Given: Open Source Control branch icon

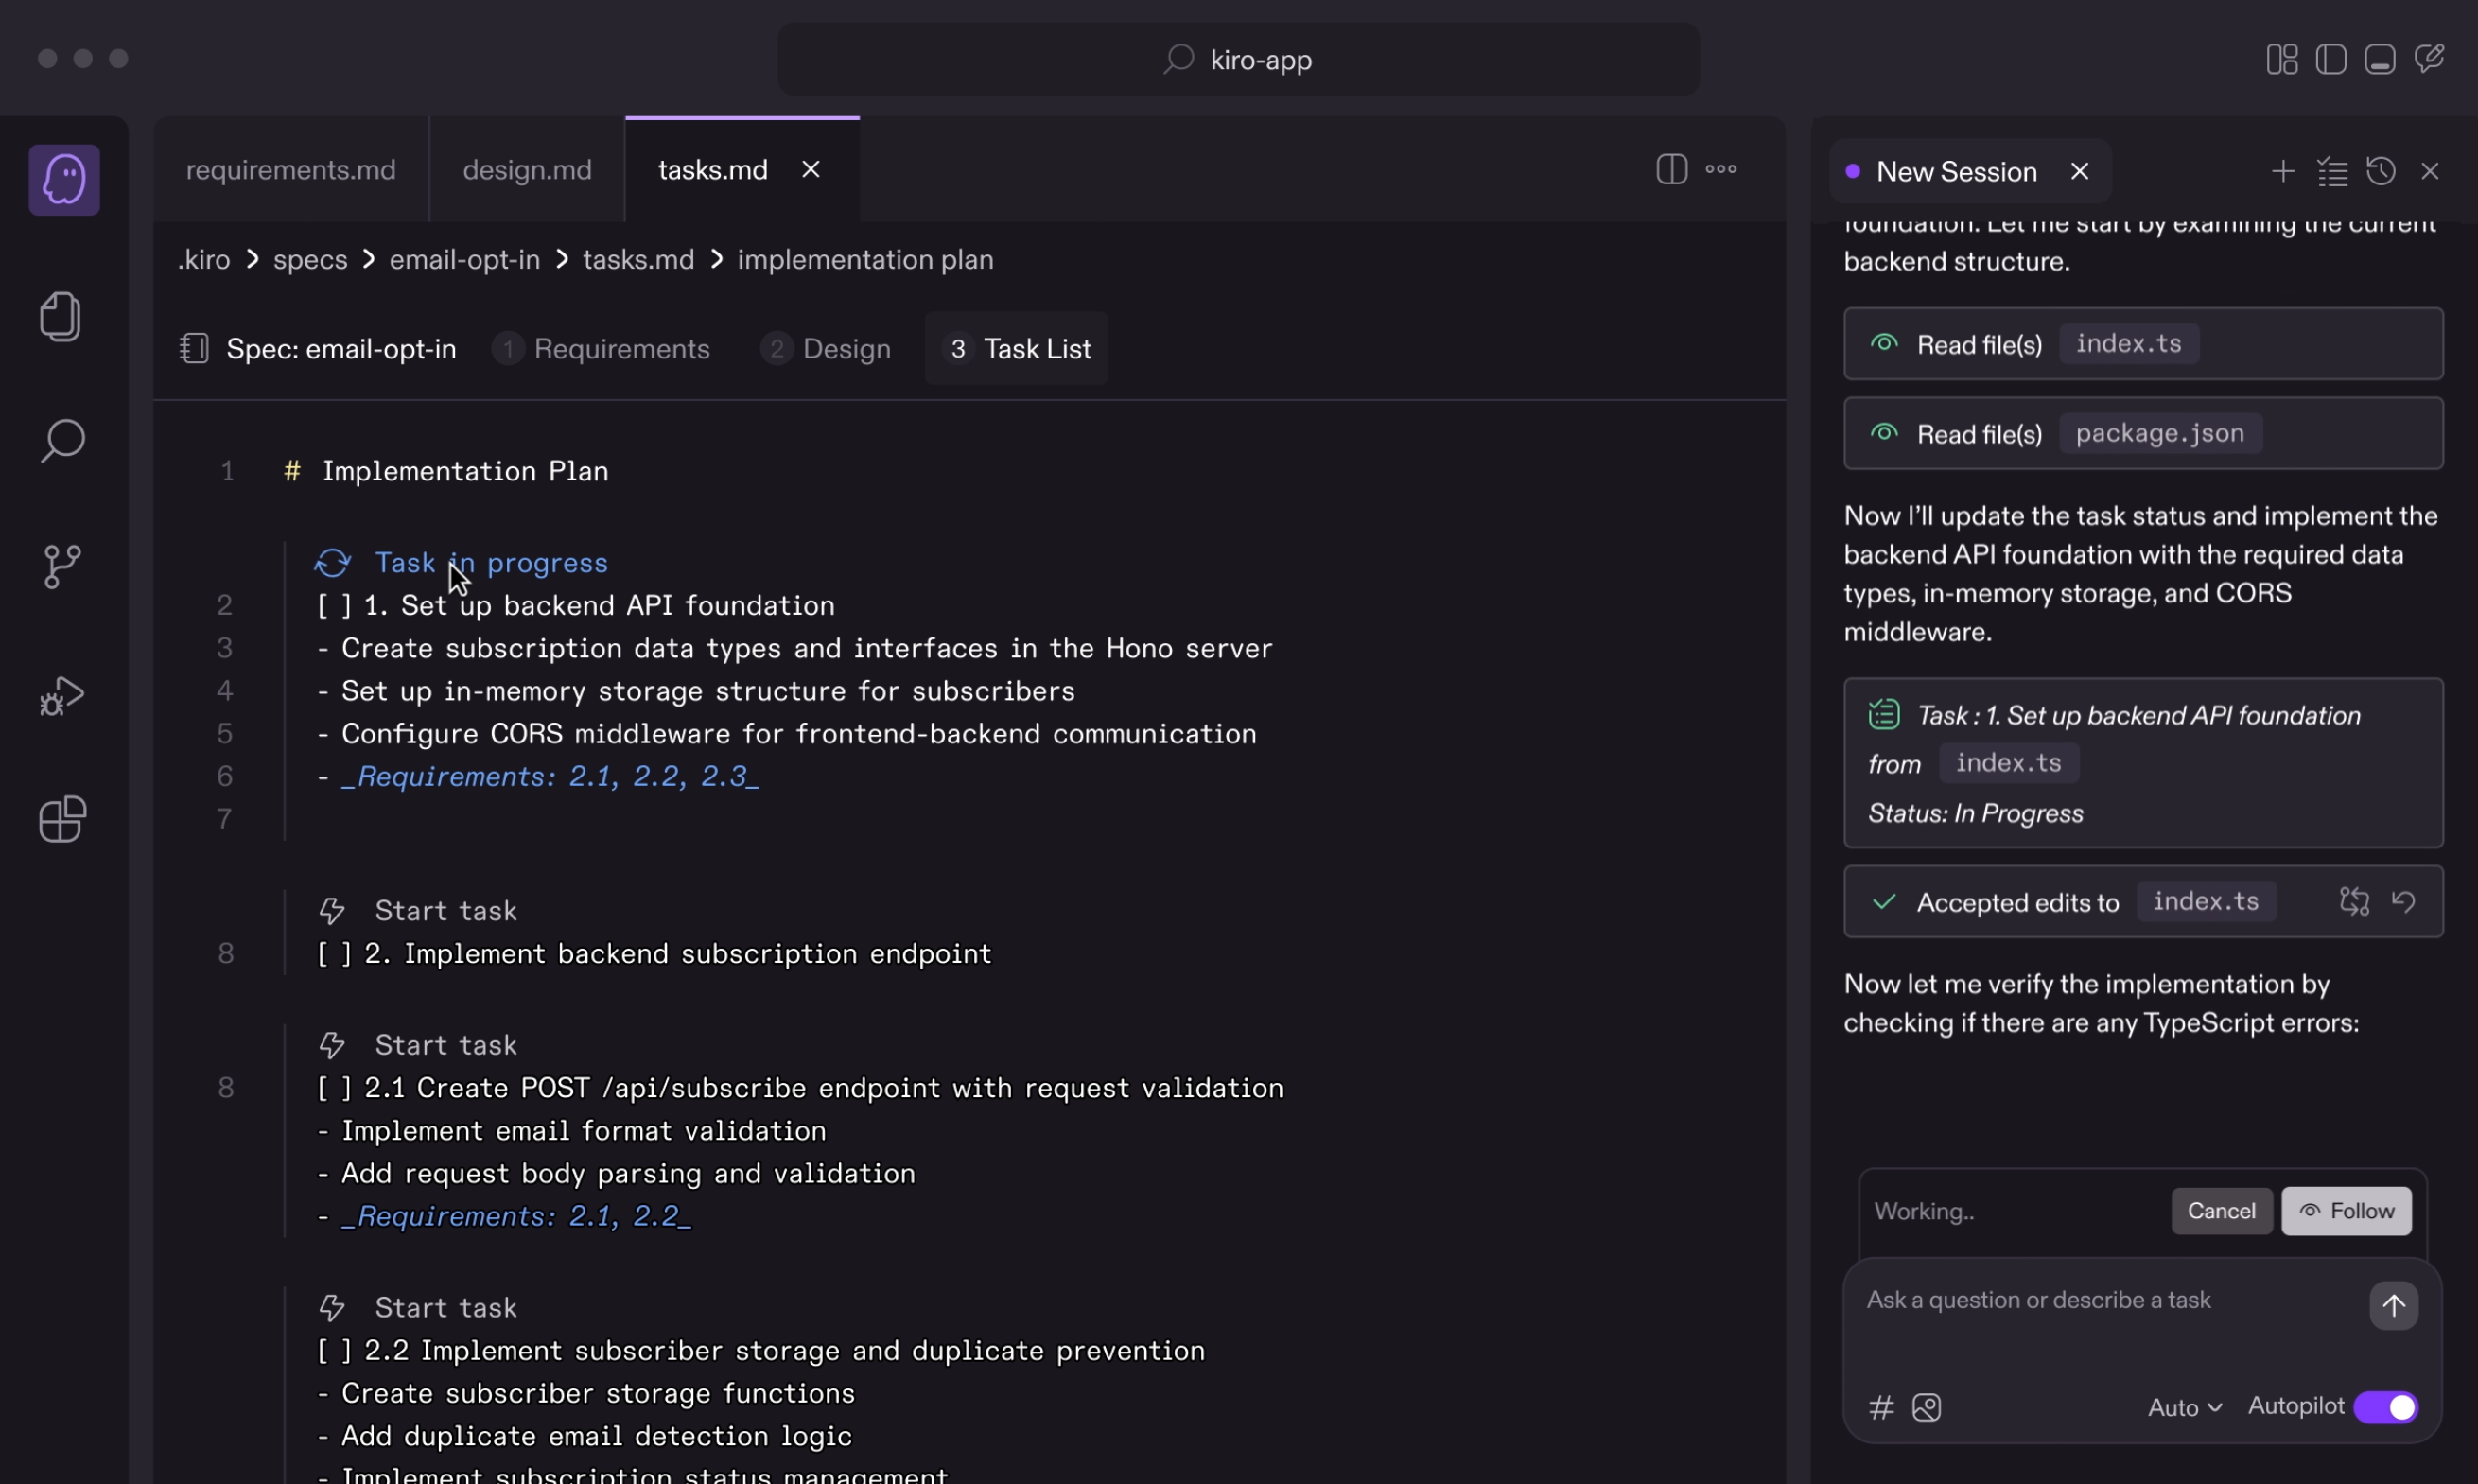Looking at the screenshot, I should (62, 567).
